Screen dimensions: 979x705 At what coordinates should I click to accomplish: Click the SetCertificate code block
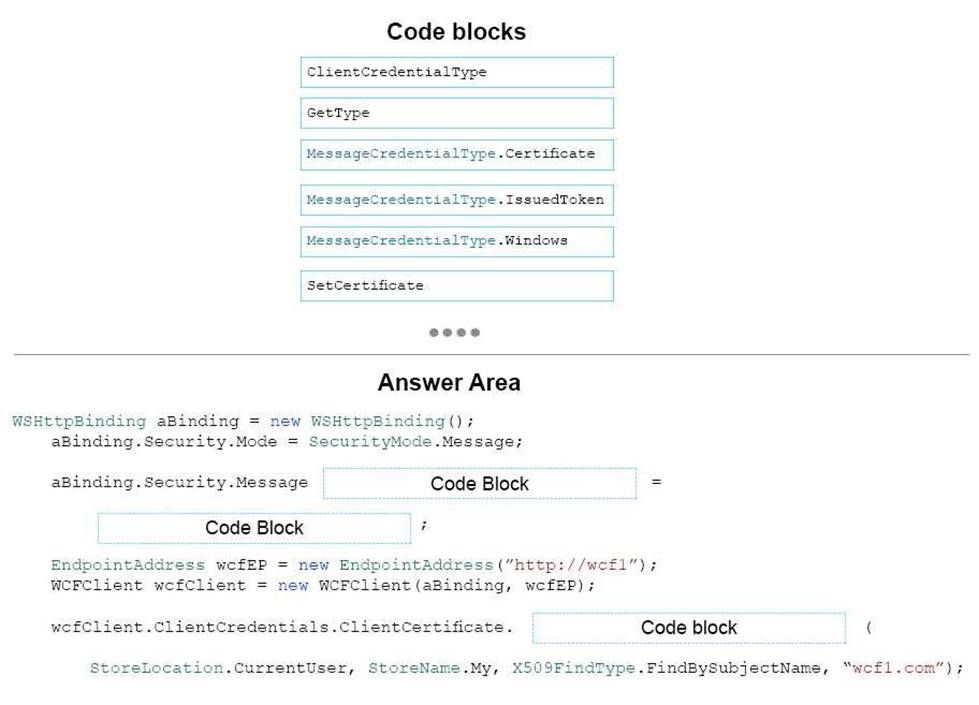point(456,286)
